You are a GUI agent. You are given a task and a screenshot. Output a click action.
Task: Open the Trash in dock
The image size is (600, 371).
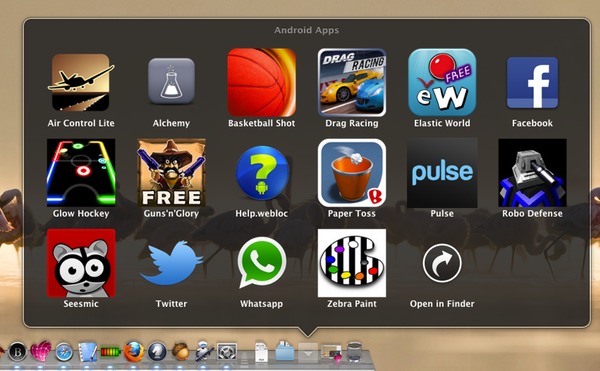click(354, 352)
